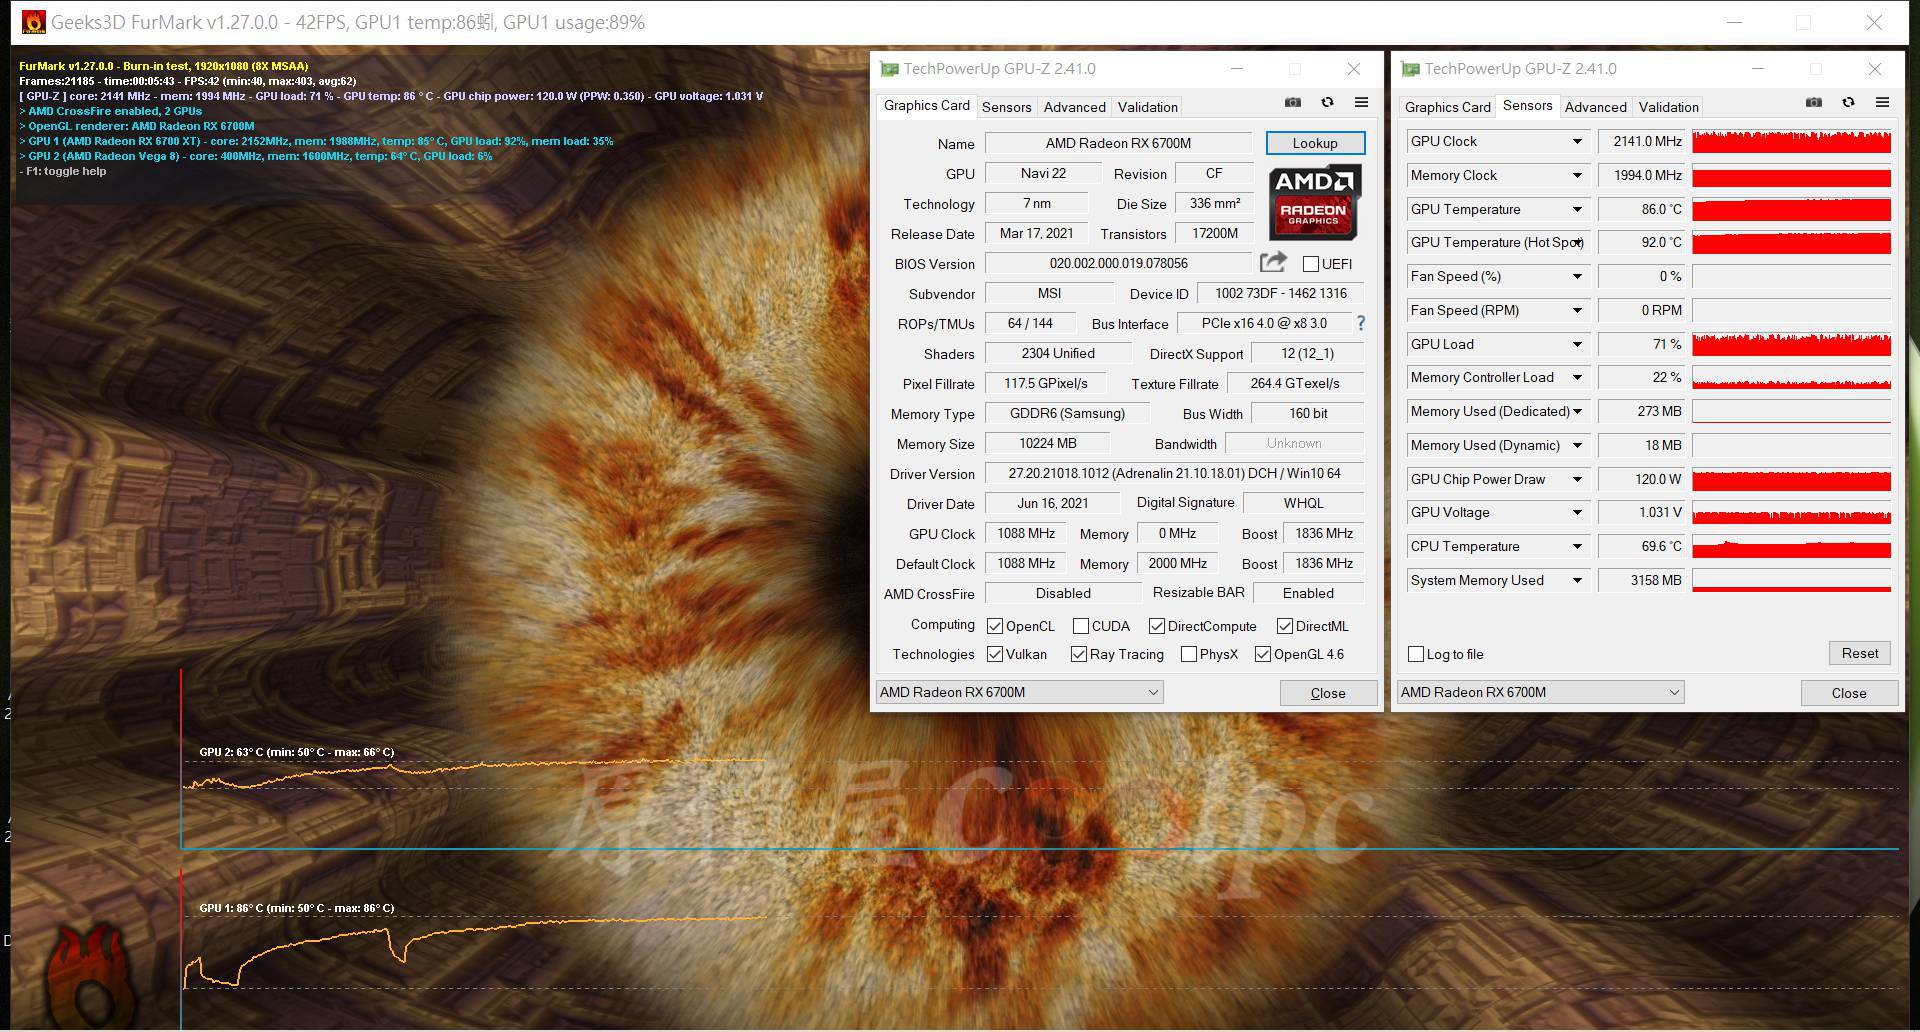The image size is (1920, 1032).
Task: Click the AMD CrossFire Disabled value
Action: point(1063,593)
